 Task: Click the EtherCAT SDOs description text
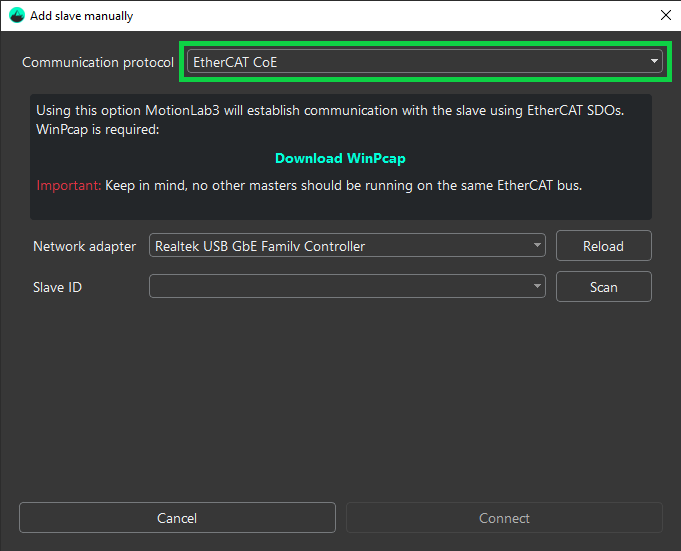[x=330, y=110]
